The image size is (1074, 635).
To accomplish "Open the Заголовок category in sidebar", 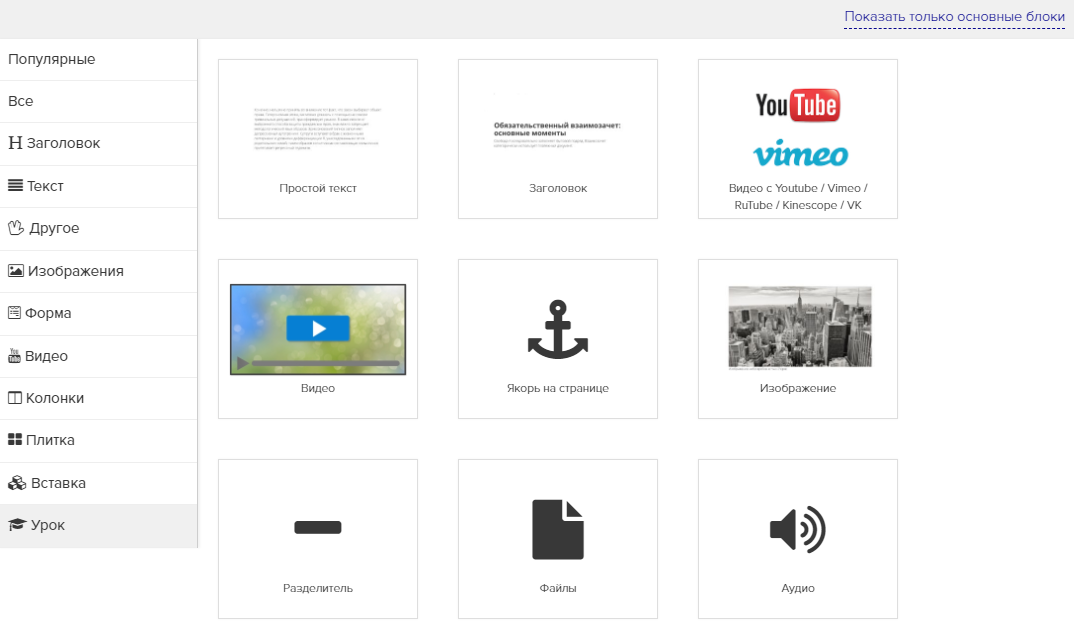I will click(63, 143).
